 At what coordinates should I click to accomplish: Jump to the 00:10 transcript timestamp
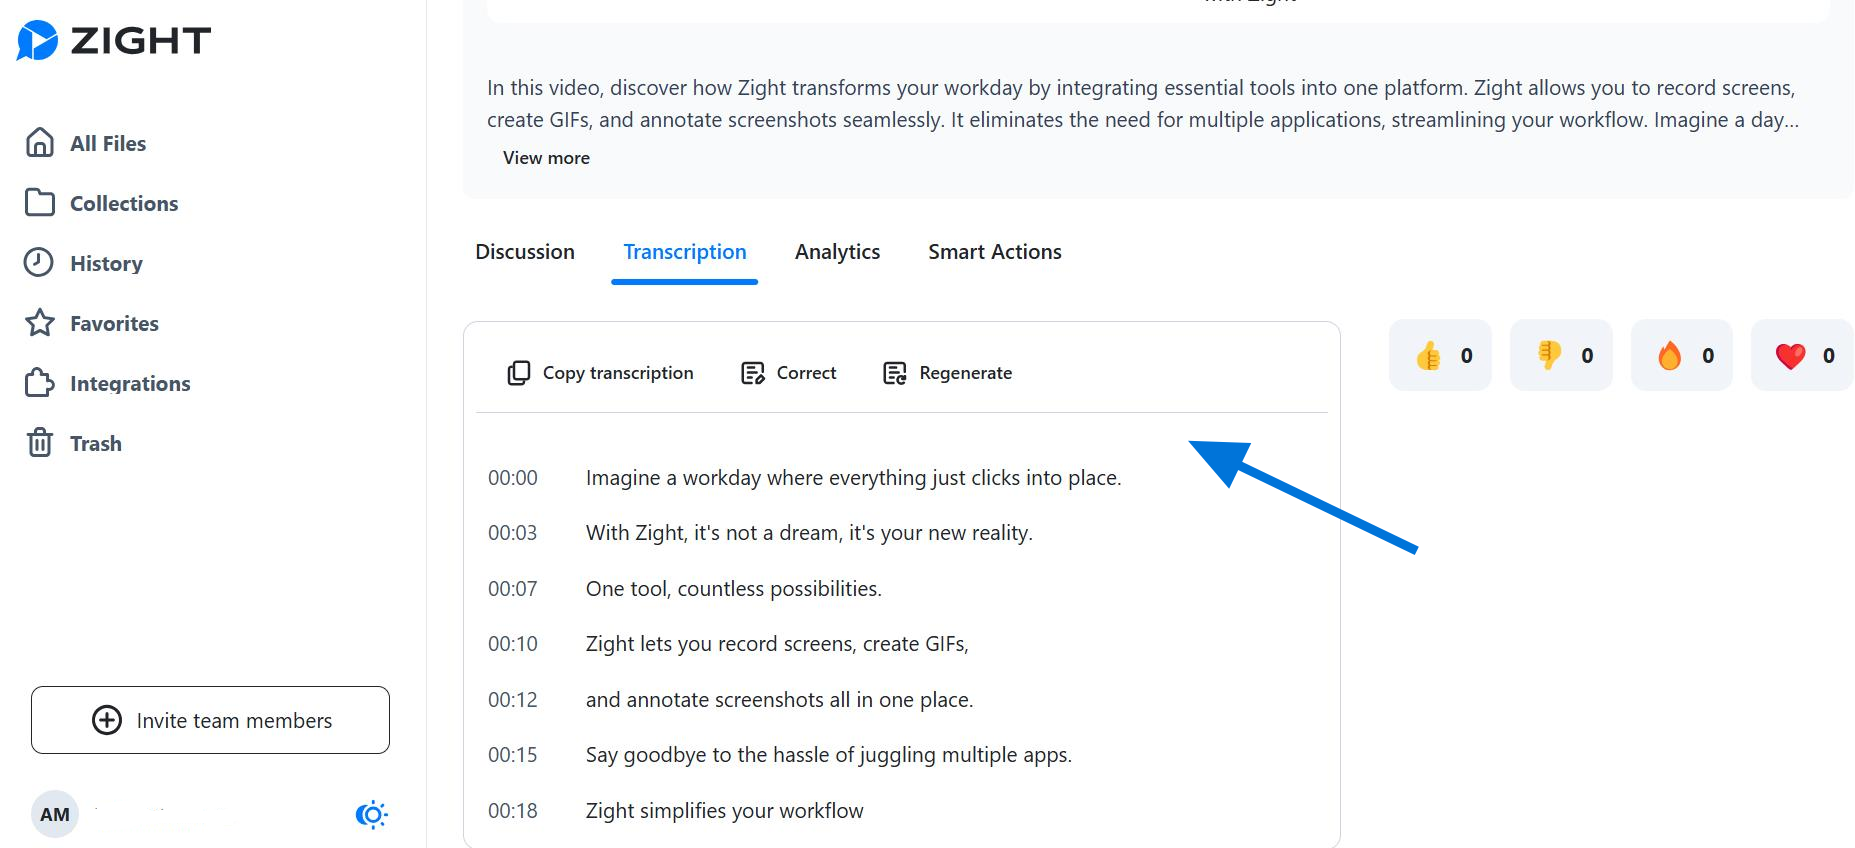tap(513, 644)
